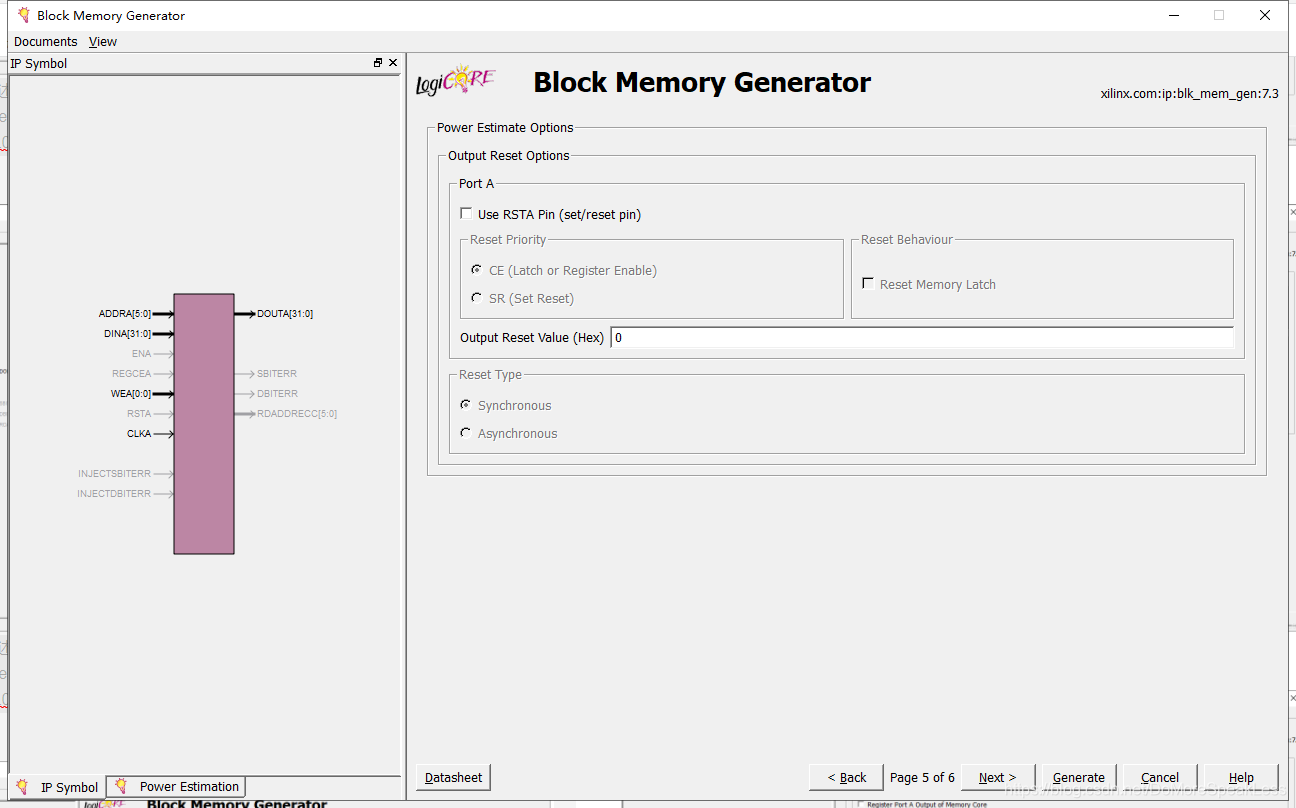
Task: Select SR (Set Reset) priority
Action: (x=476, y=298)
